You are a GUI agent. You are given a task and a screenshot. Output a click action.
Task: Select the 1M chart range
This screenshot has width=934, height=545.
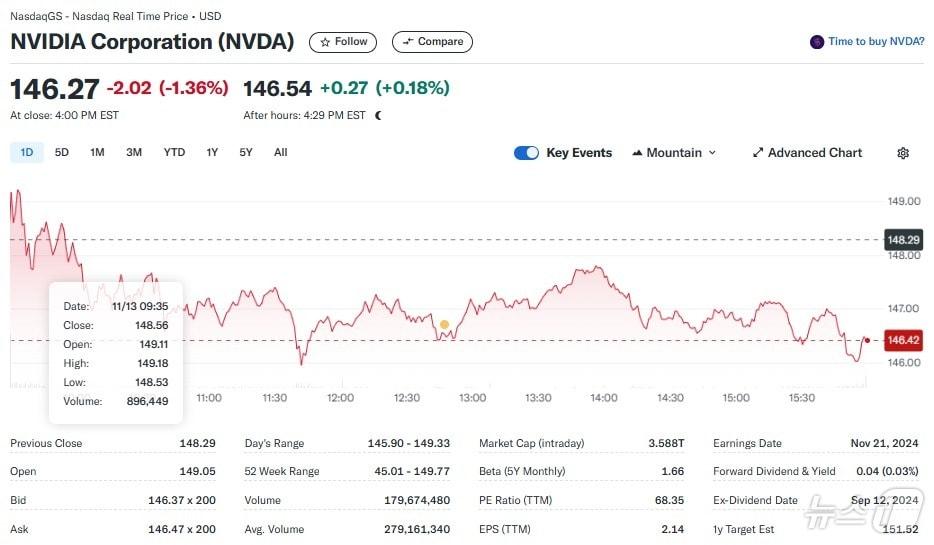97,153
